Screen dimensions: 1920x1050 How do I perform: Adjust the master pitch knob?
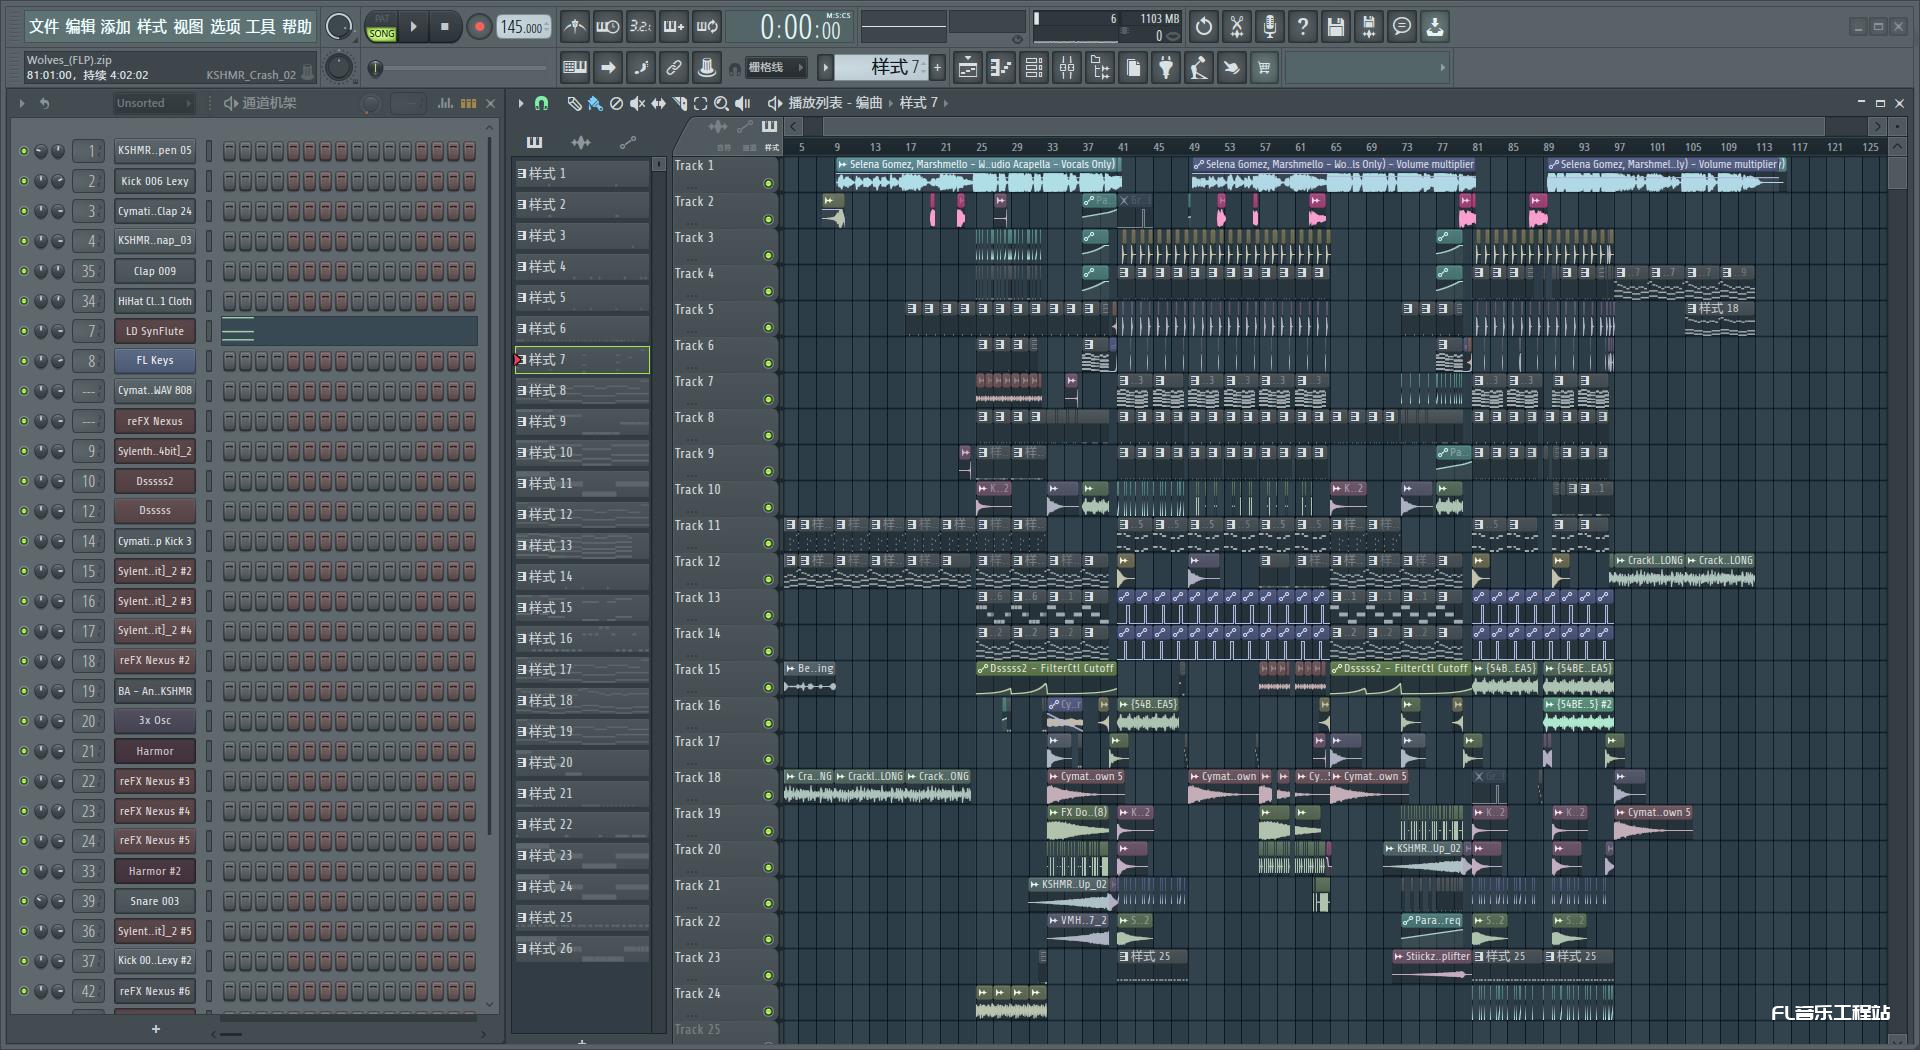pos(339,67)
